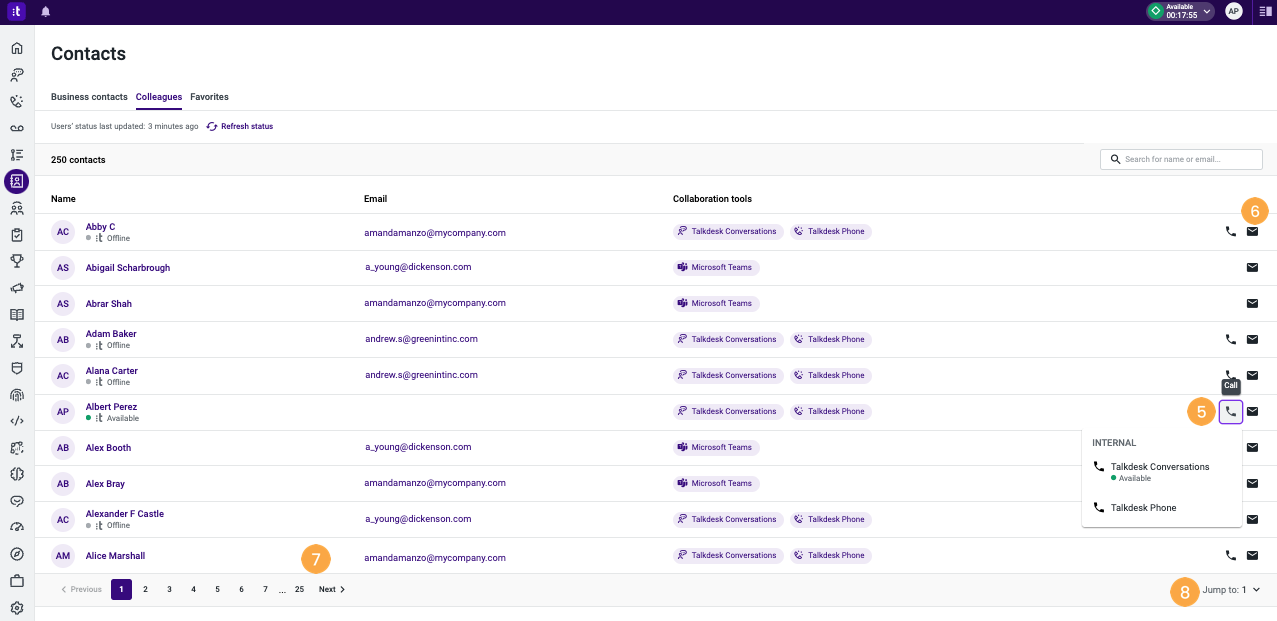This screenshot has height=621, width=1277.
Task: Click the Talkdesk Phone badge for Albert Perez
Action: [x=830, y=411]
